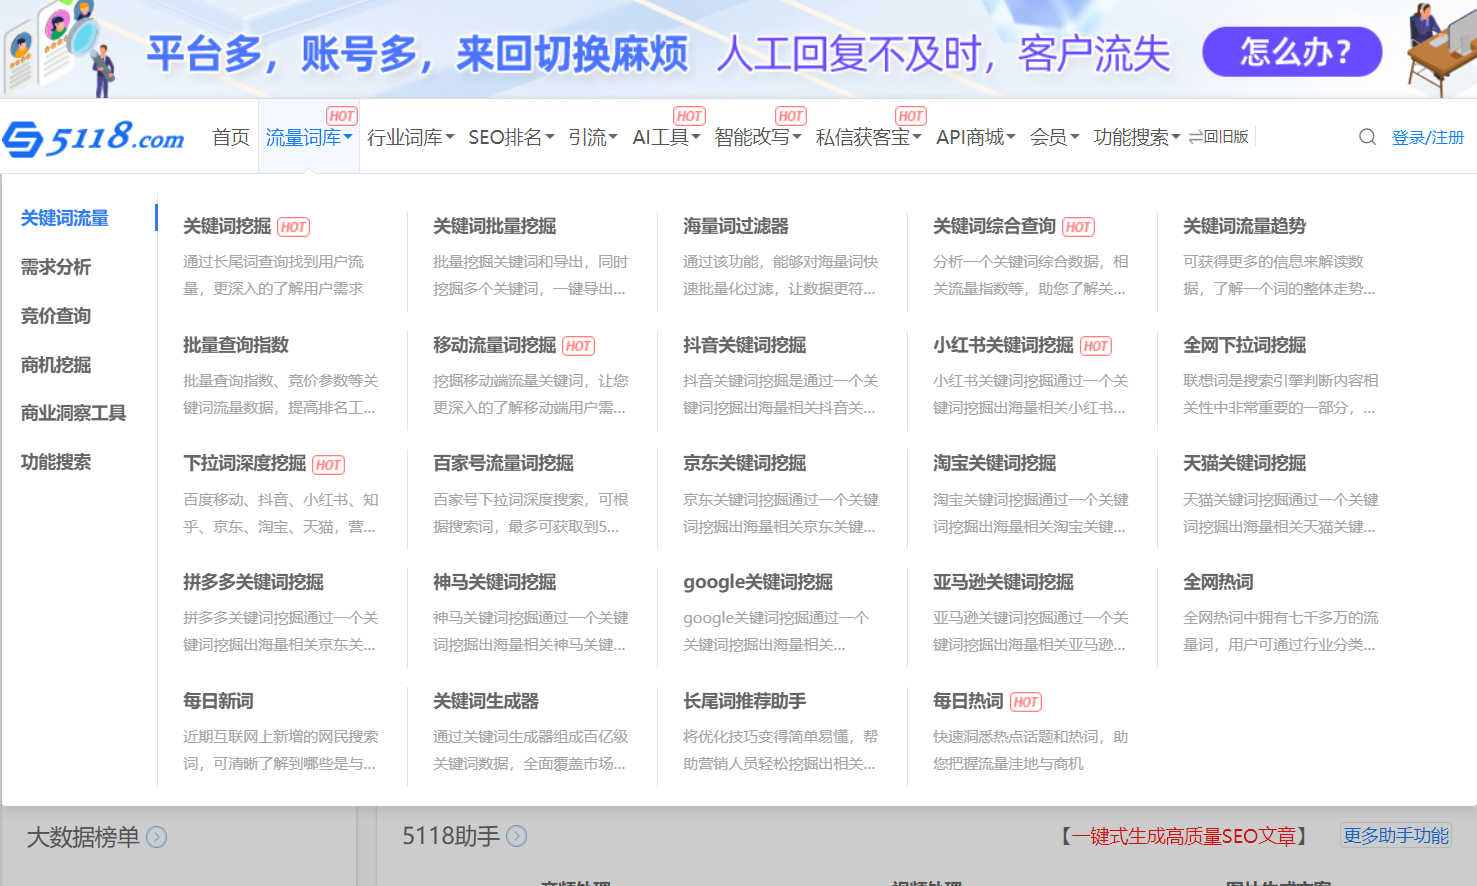The width and height of the screenshot is (1477, 886).
Task: Select 商业洞察工具 sidebar category
Action: point(73,413)
